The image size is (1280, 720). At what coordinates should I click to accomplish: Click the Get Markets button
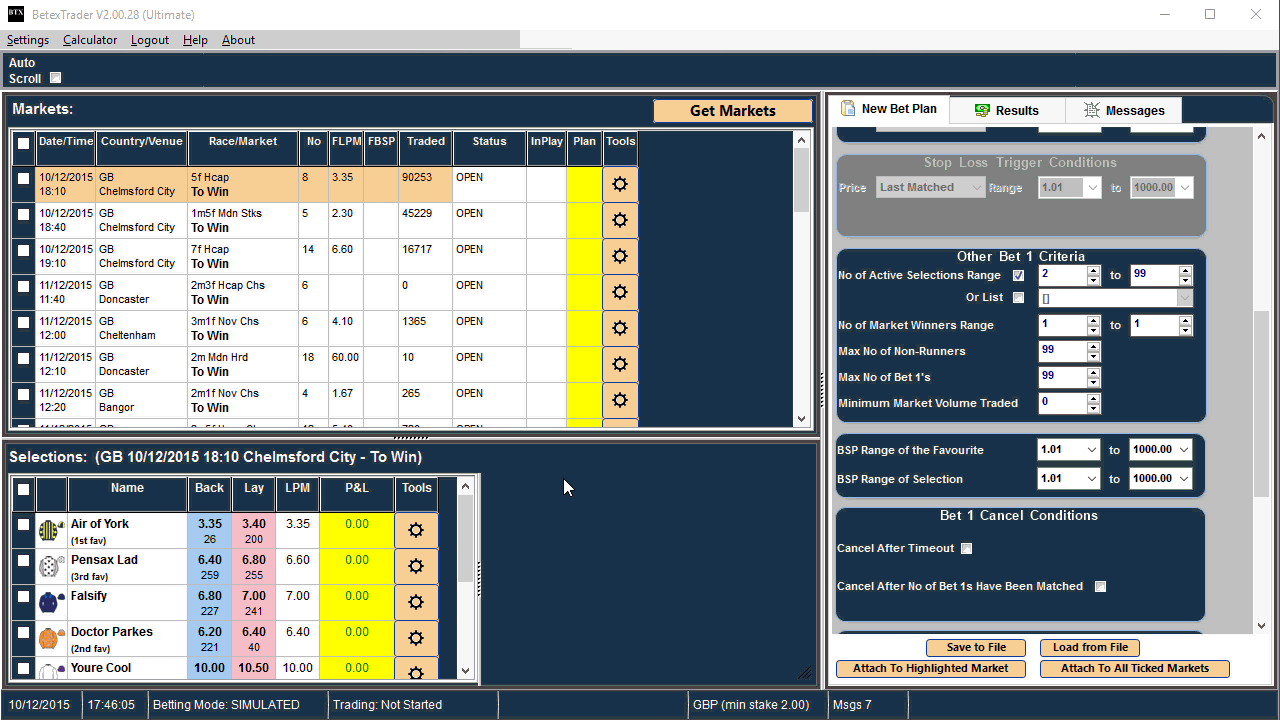point(732,111)
